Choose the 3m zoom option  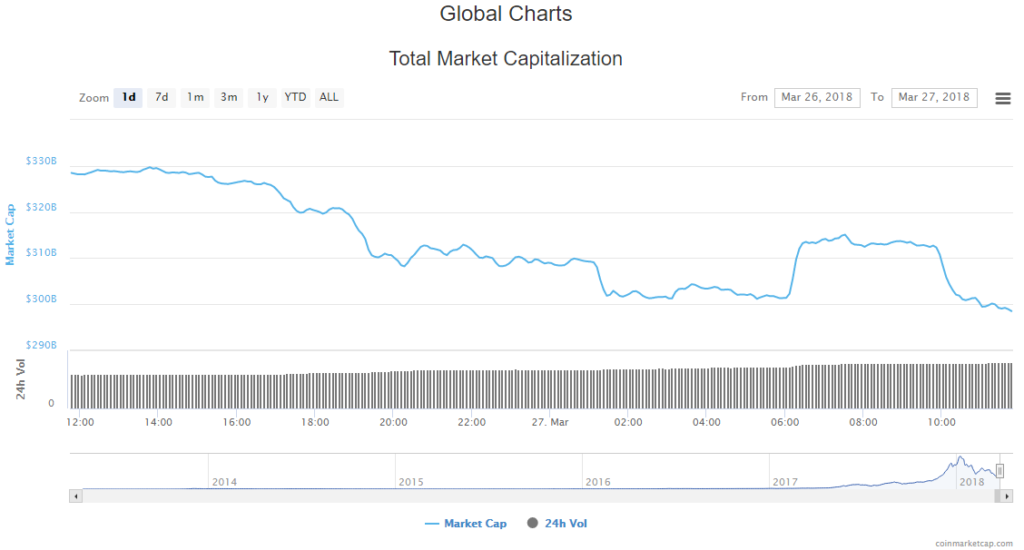click(229, 97)
